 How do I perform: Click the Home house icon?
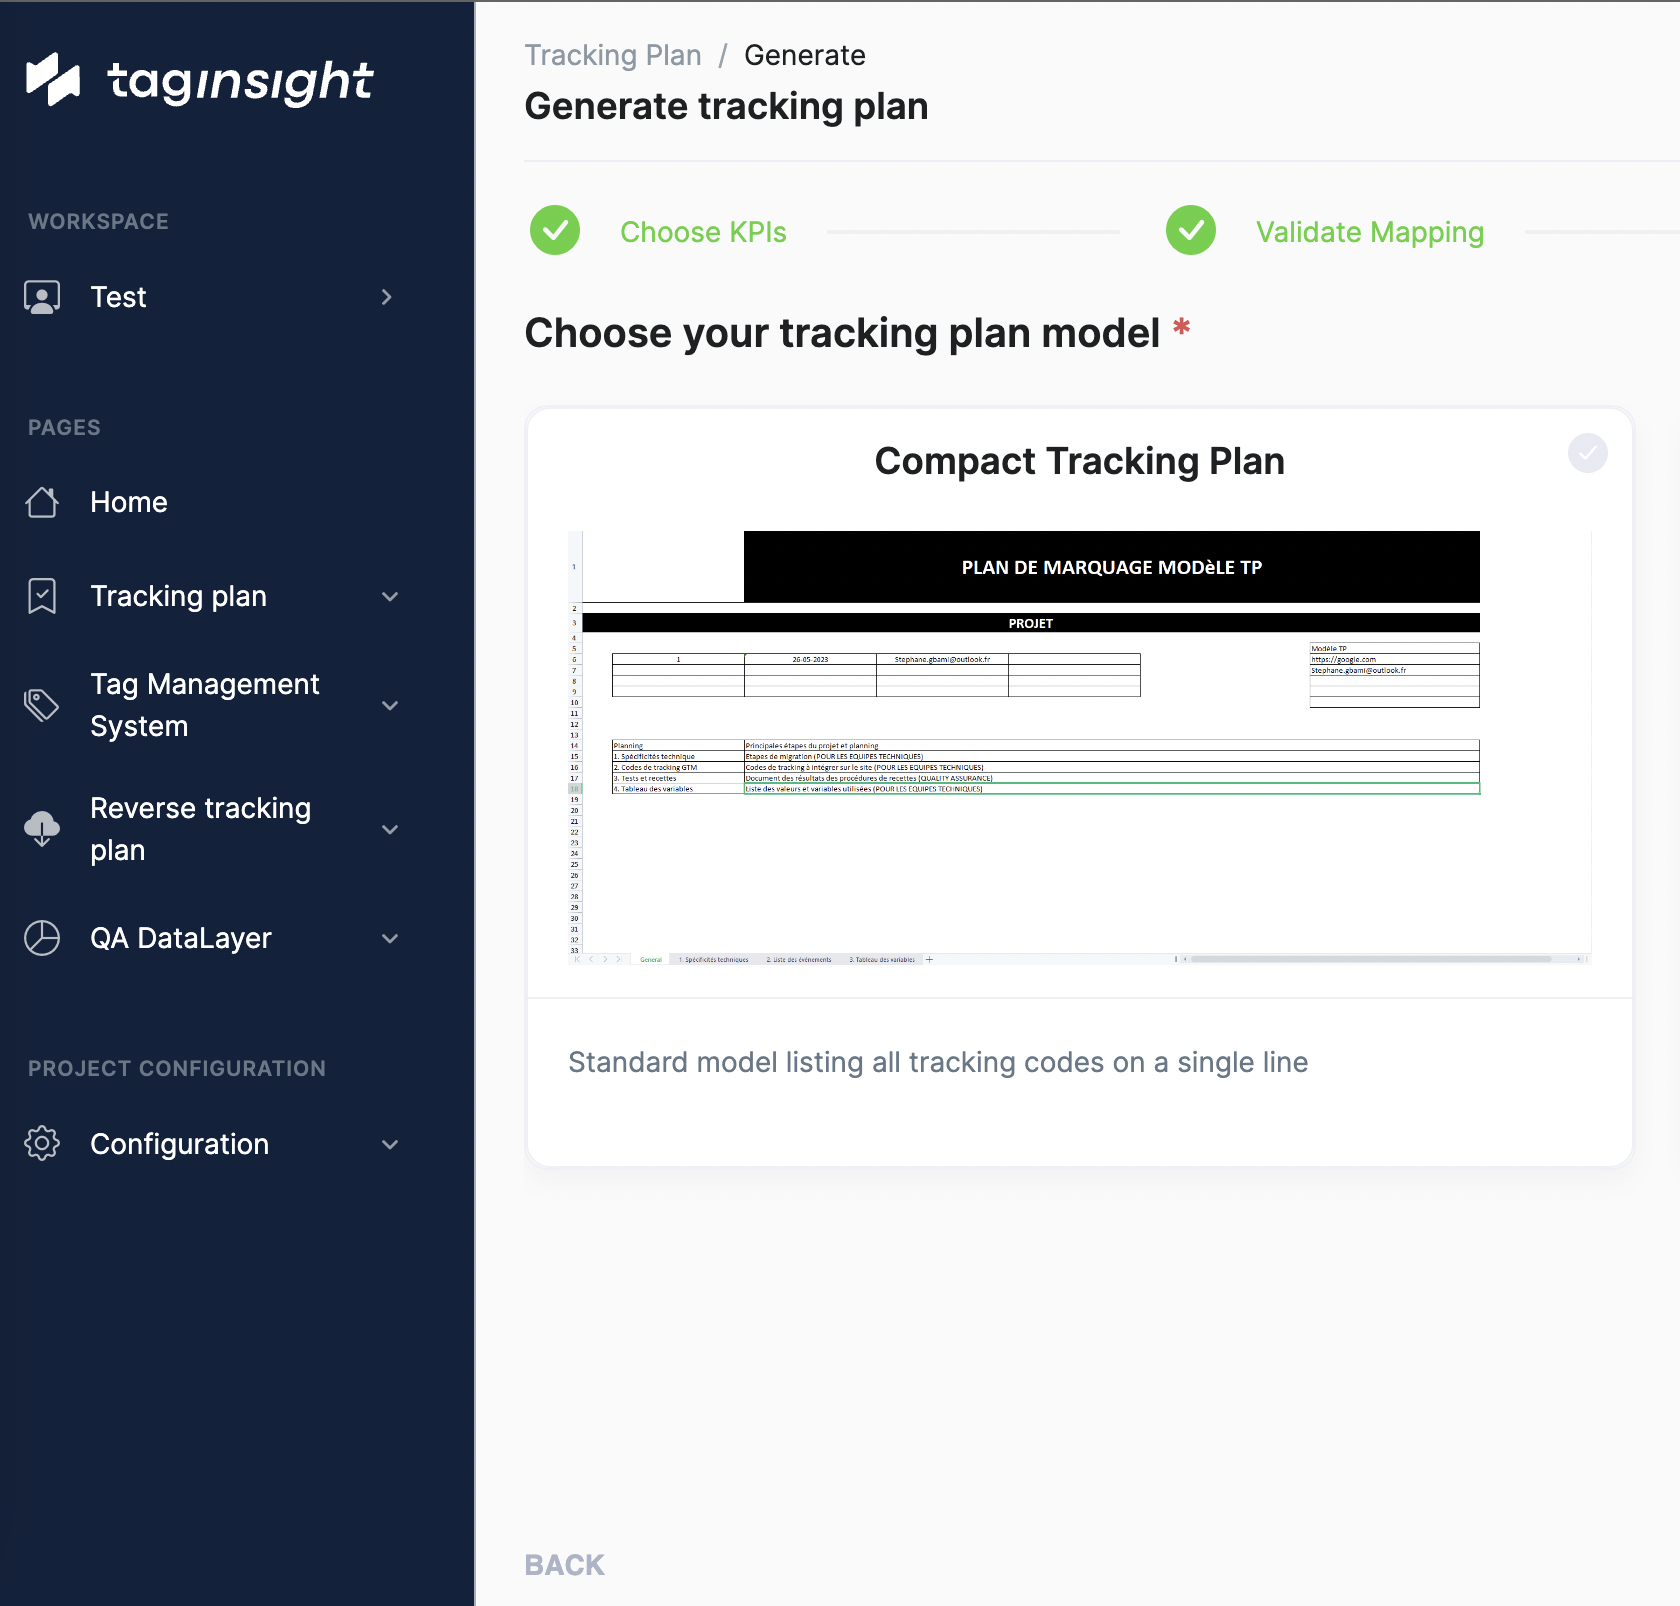[x=42, y=502]
